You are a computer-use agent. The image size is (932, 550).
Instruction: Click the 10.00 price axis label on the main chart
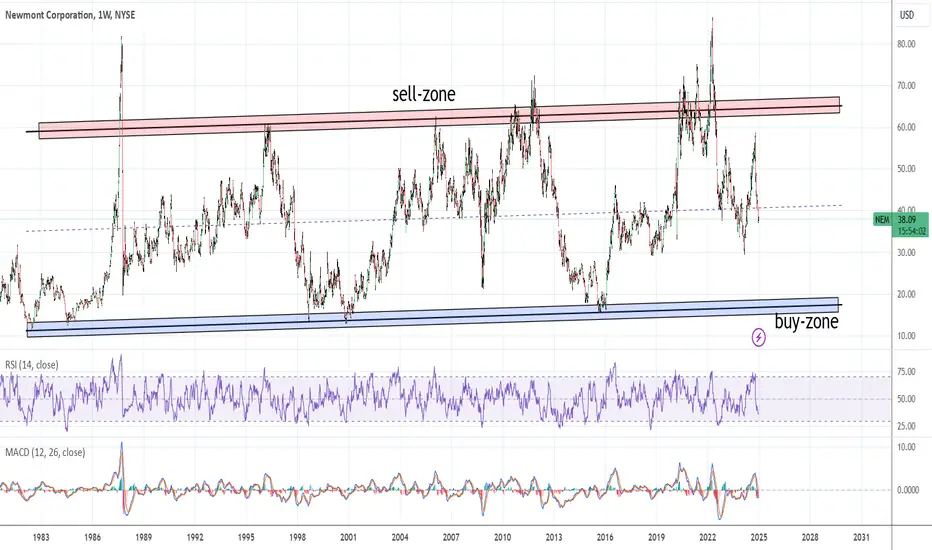coord(906,336)
